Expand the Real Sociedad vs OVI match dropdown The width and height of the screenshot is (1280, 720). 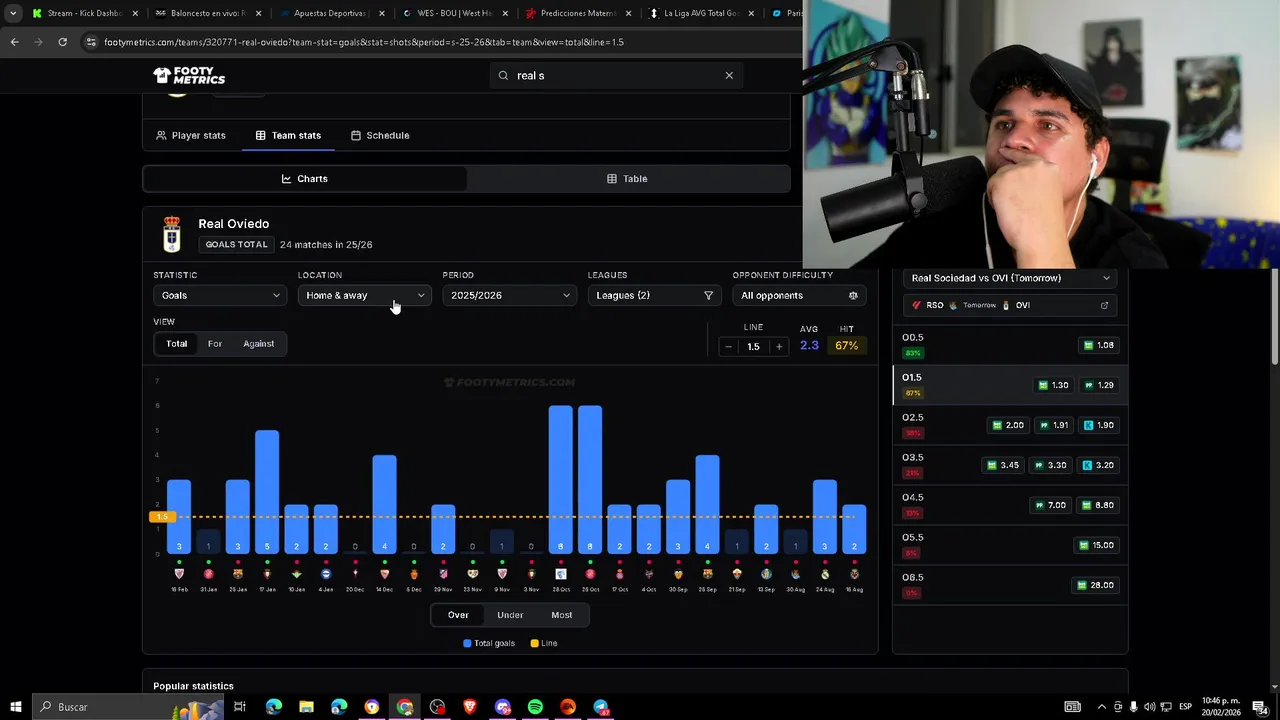pos(1010,278)
